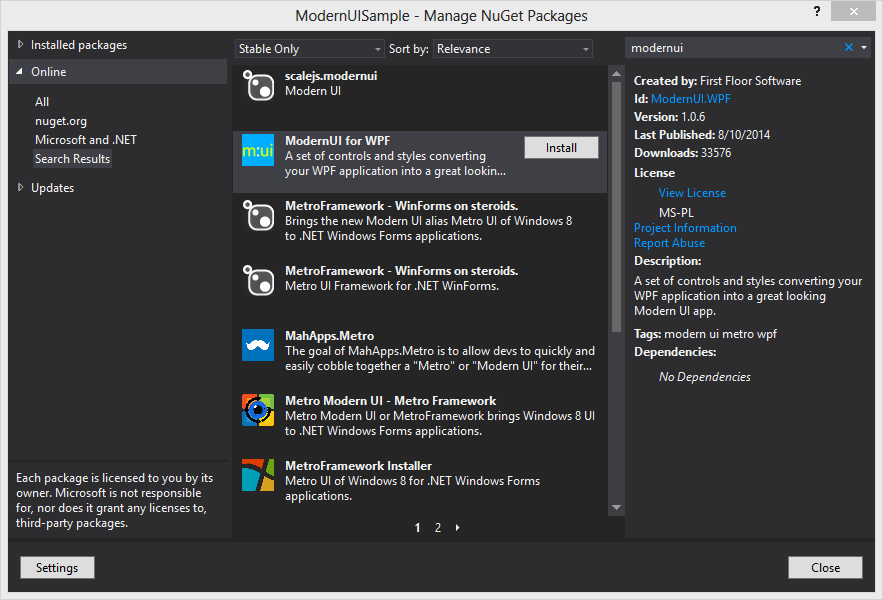
Task: Open the search box dropdown arrow
Action: [864, 48]
